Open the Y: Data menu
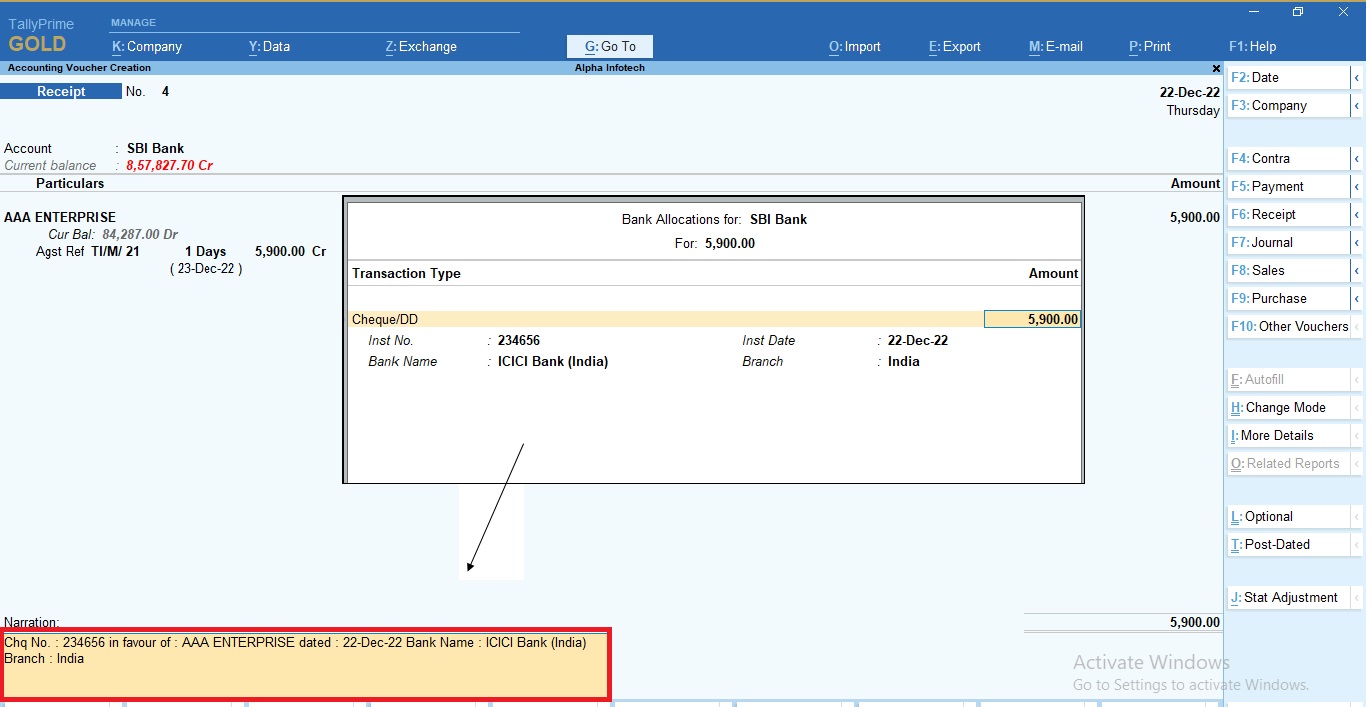This screenshot has width=1366, height=707. pyautogui.click(x=269, y=46)
